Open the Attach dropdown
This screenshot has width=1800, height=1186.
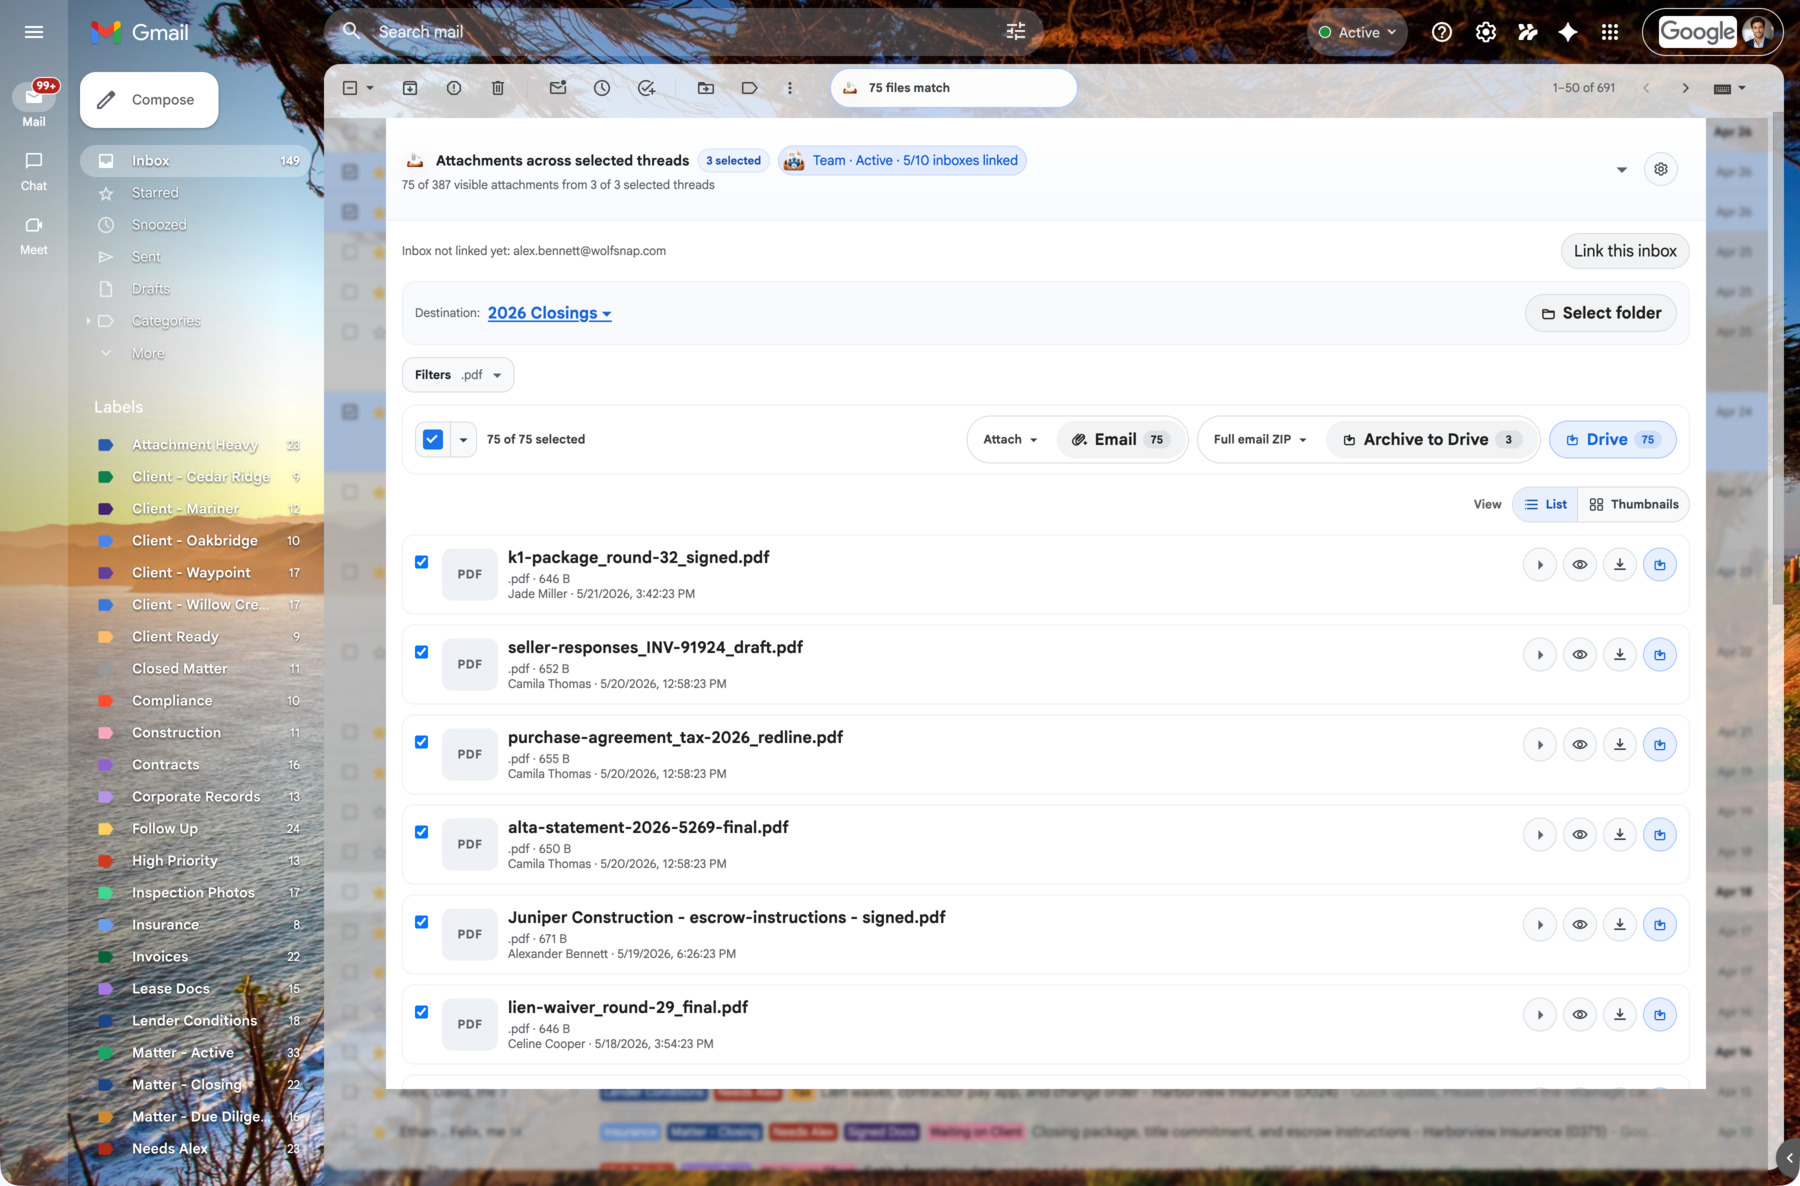(x=1010, y=439)
